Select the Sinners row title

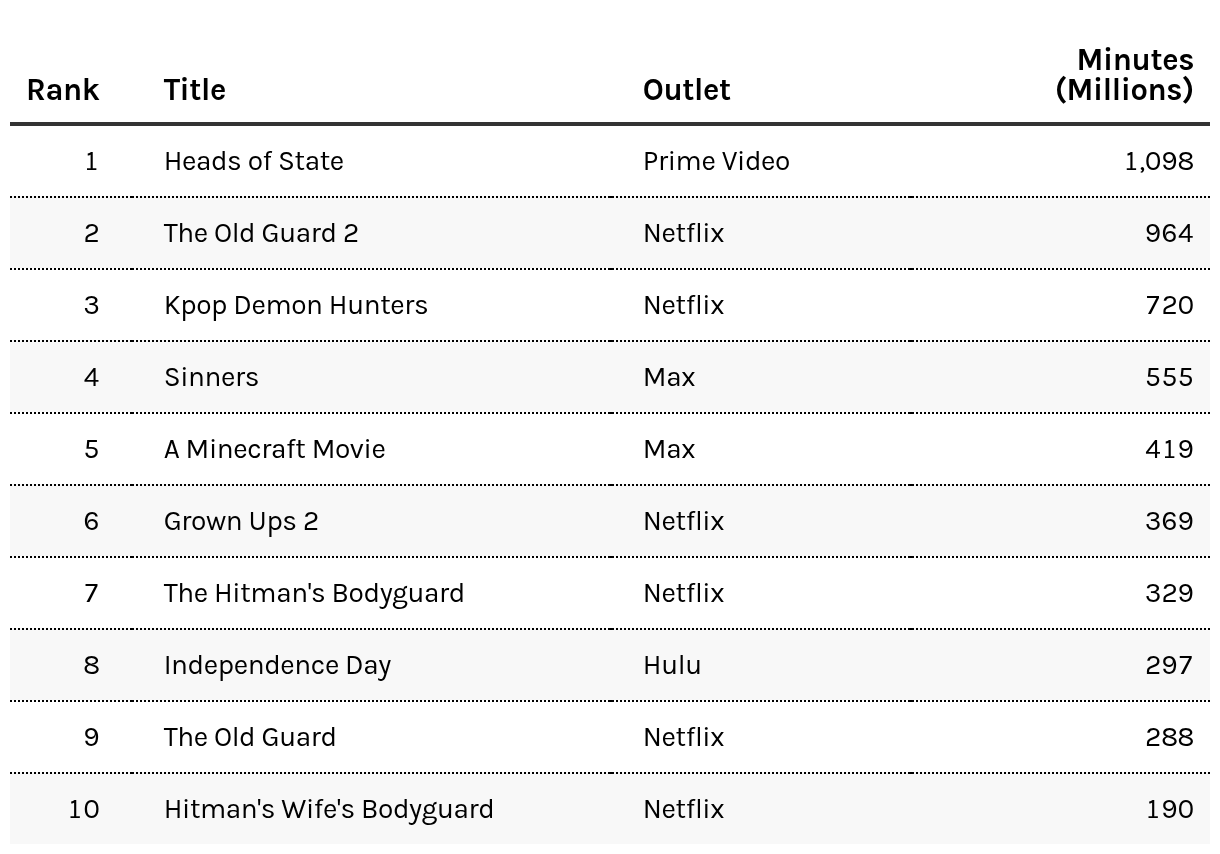(x=211, y=377)
